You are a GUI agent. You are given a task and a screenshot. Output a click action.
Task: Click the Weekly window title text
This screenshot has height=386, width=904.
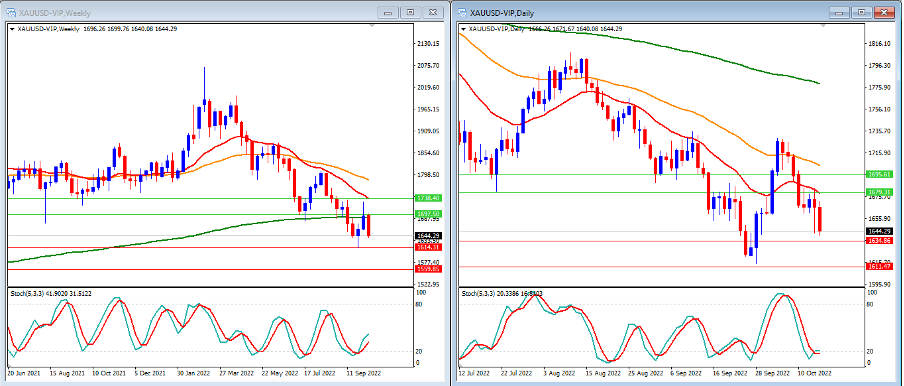[x=55, y=13]
